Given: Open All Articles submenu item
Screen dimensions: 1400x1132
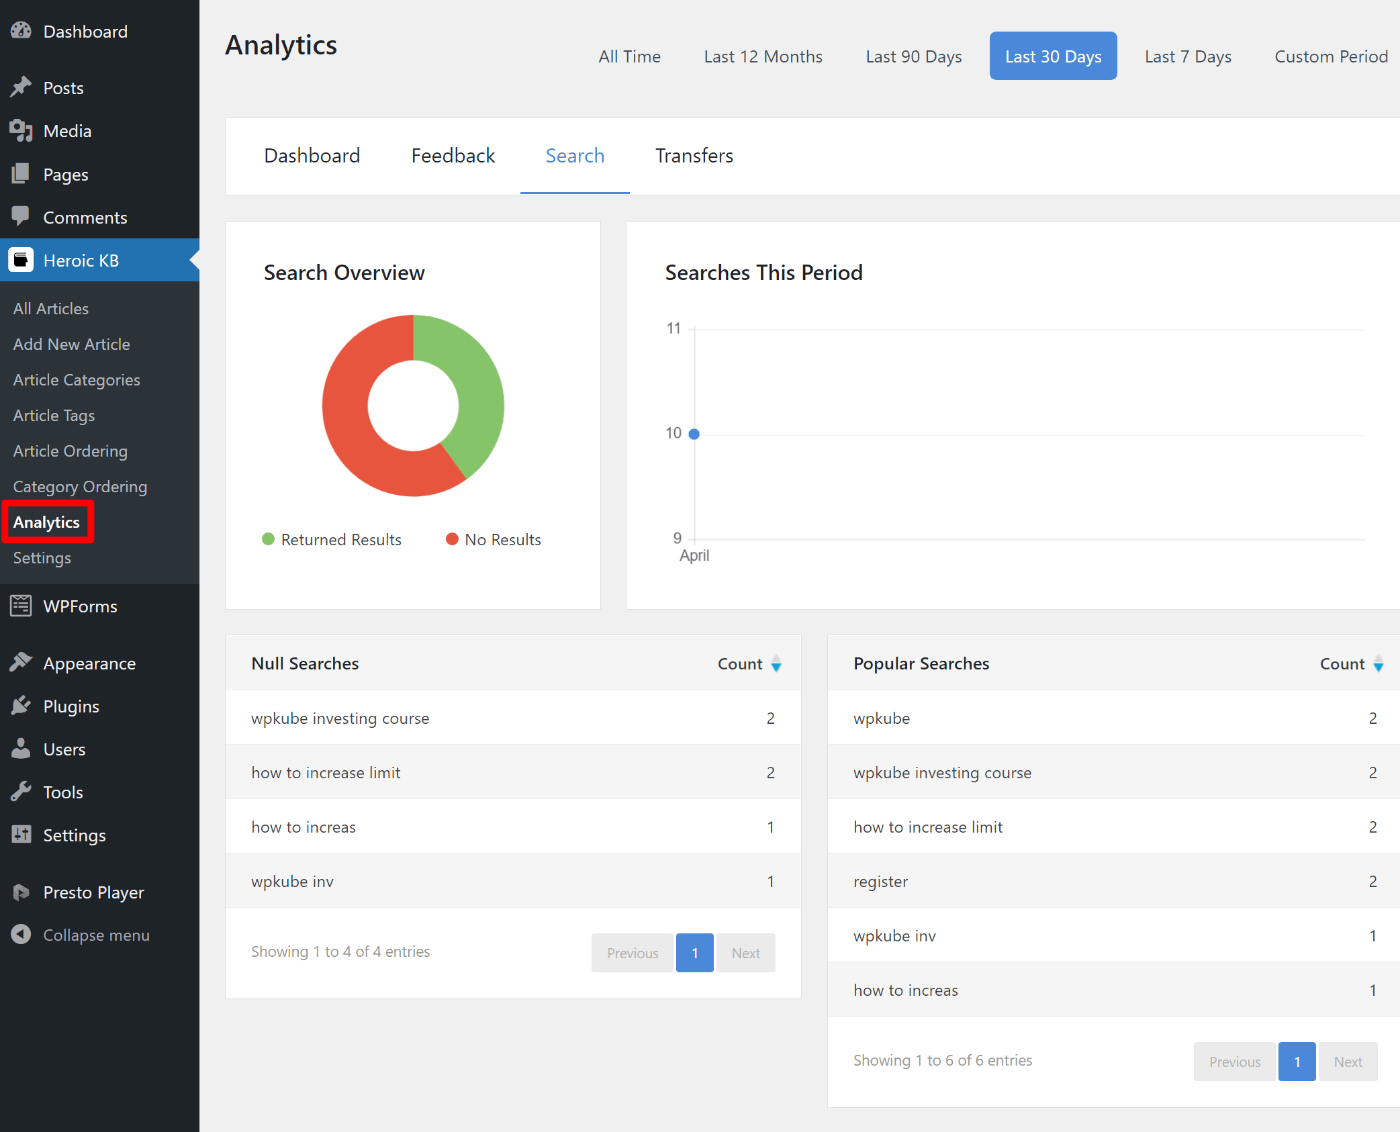Looking at the screenshot, I should [x=51, y=308].
